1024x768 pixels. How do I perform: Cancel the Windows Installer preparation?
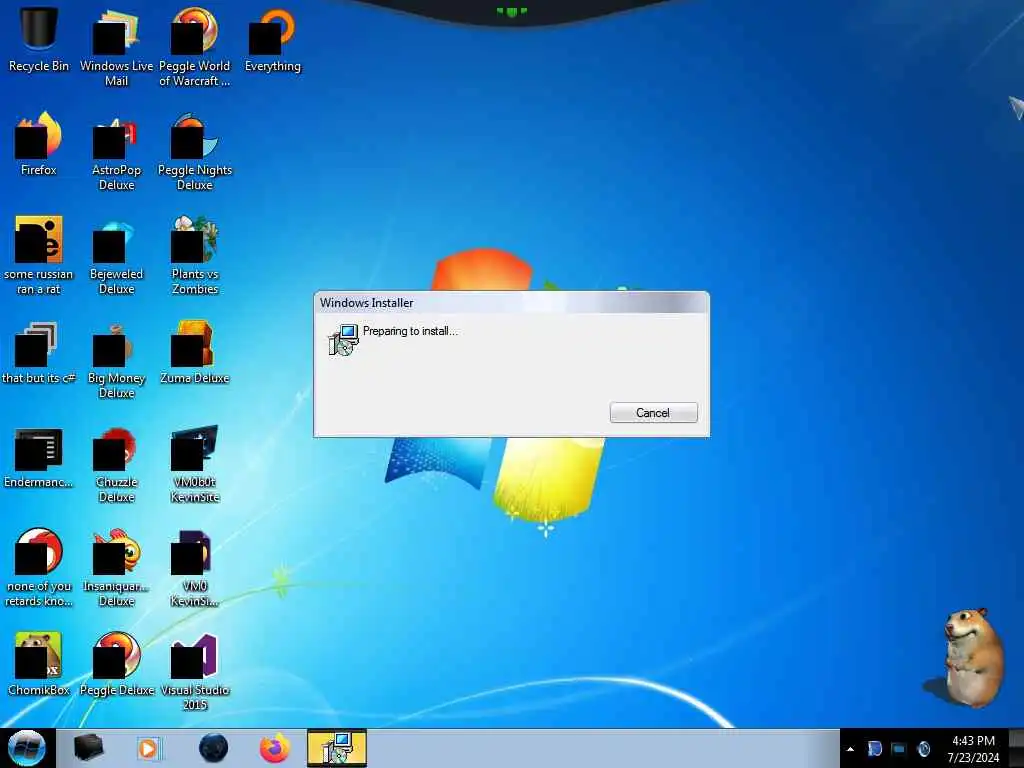click(653, 413)
